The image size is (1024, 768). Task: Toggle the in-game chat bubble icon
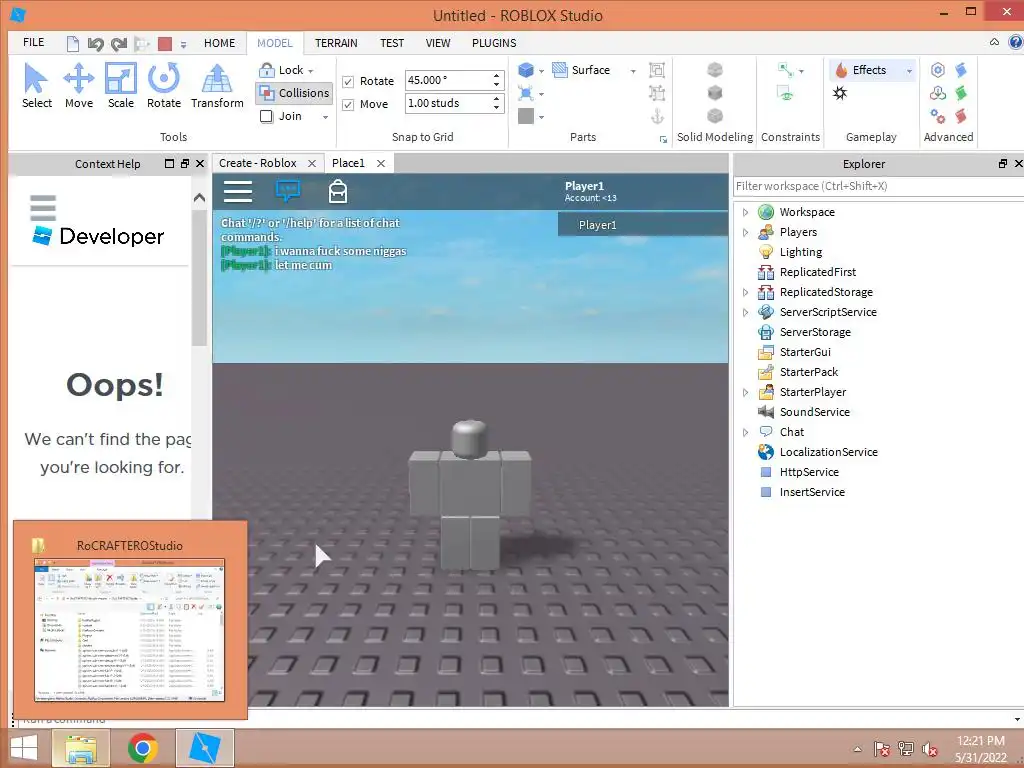(288, 191)
